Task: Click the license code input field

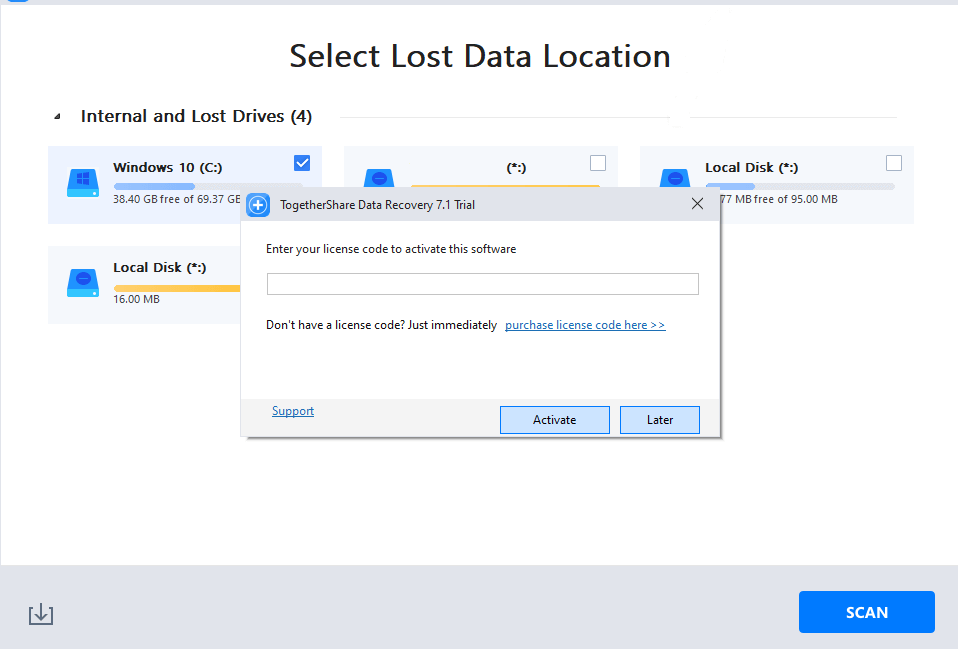Action: (483, 284)
